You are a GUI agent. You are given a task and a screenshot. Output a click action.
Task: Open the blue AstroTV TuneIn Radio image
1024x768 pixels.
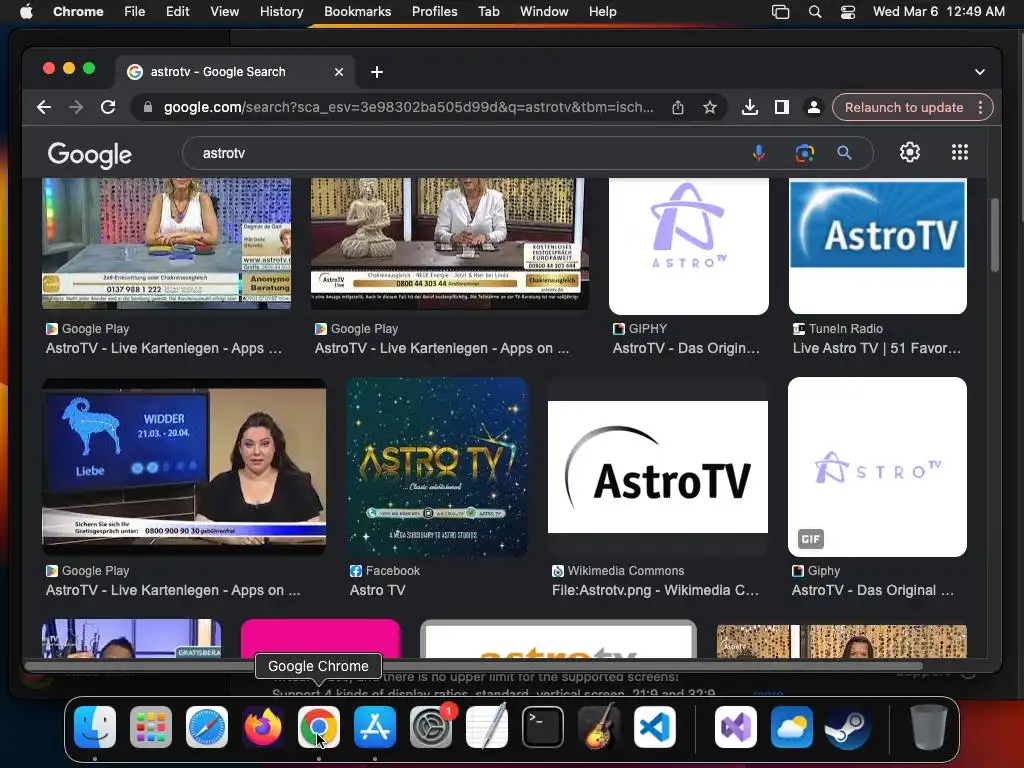(877, 246)
